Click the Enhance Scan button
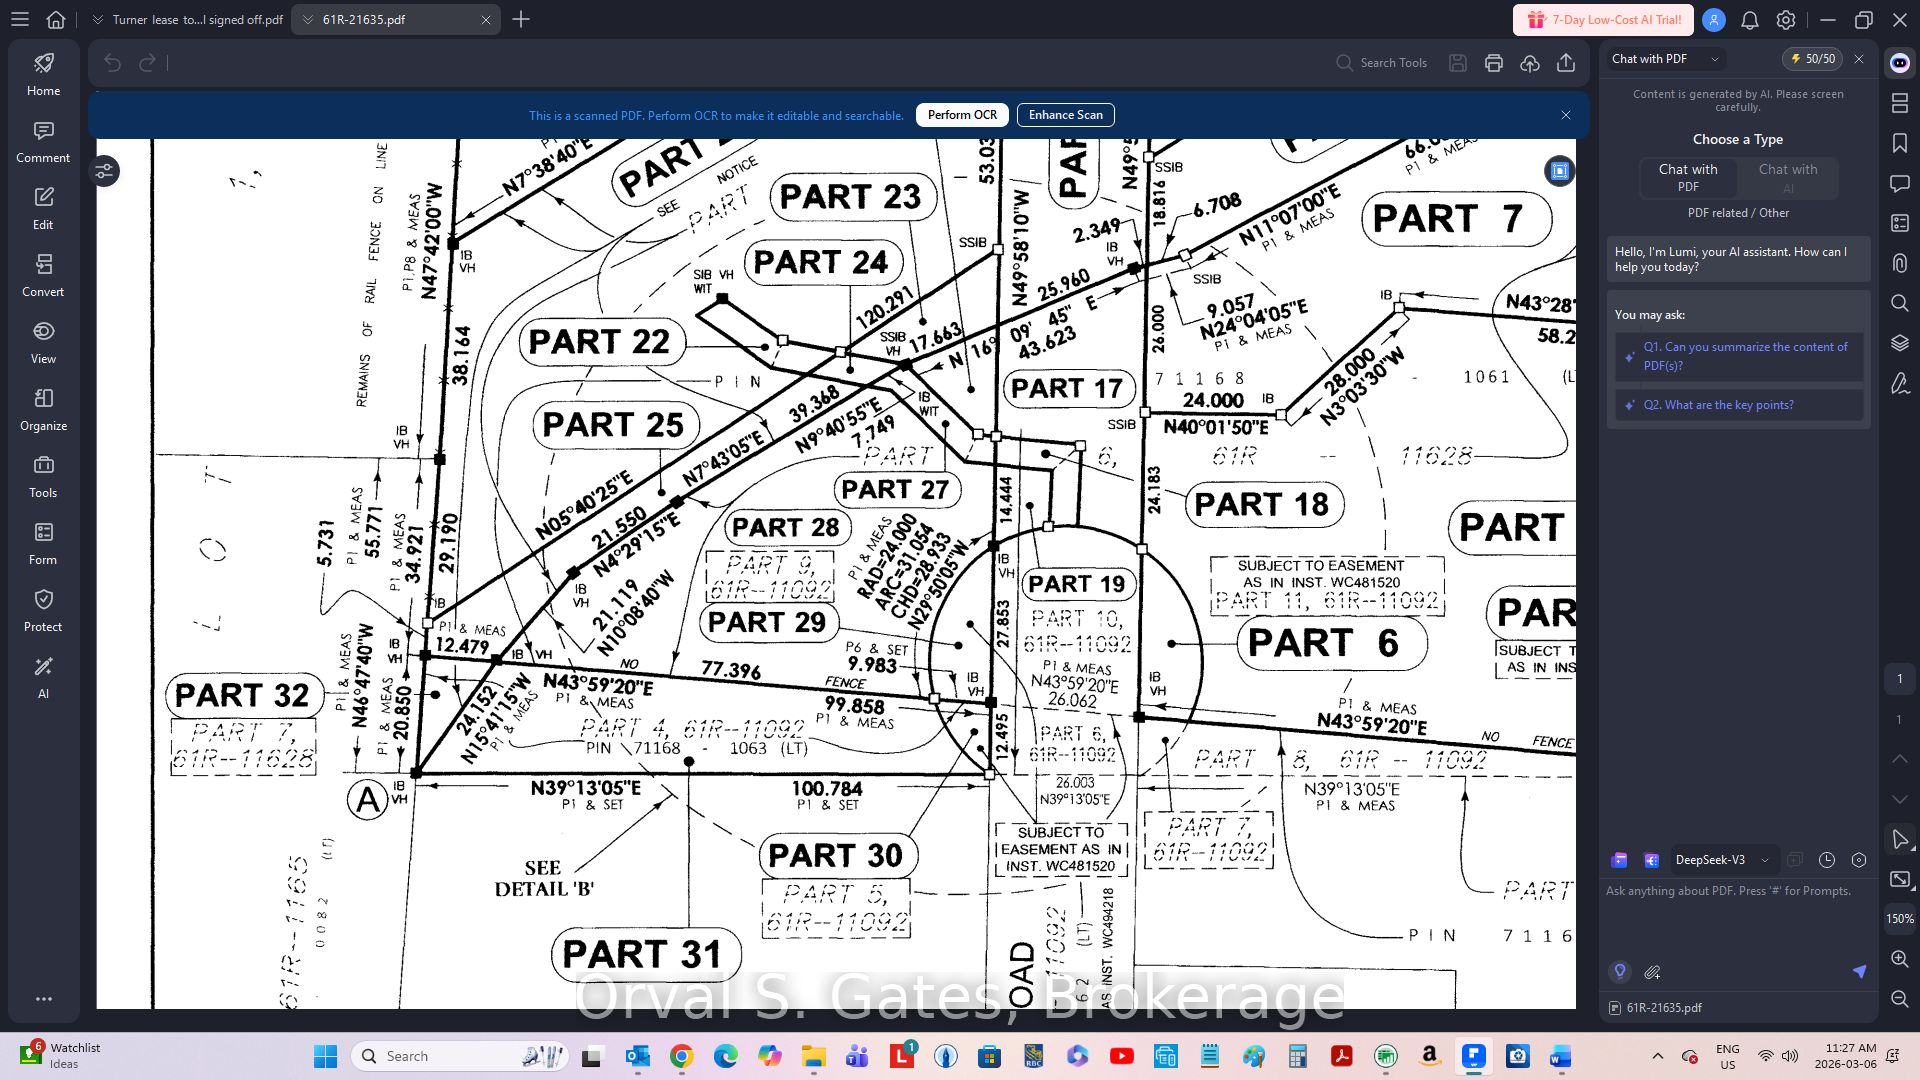This screenshot has height=1080, width=1920. 1065,115
